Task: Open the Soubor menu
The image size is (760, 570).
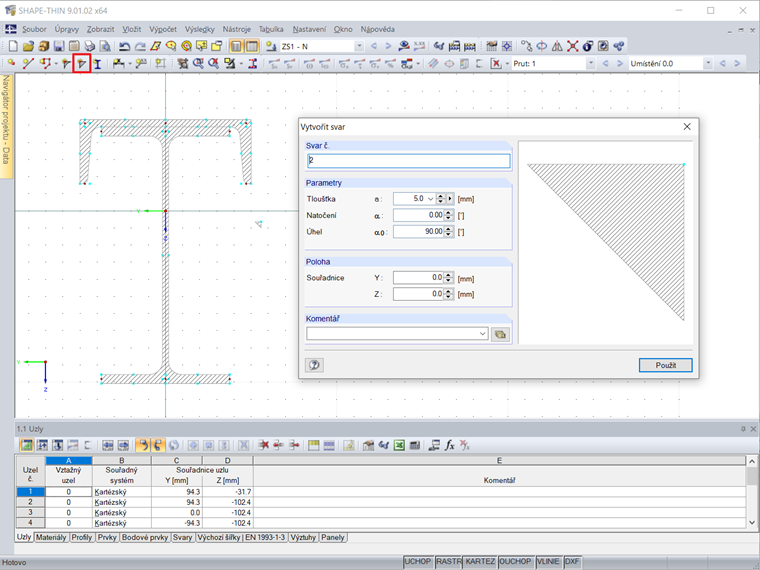Action: pos(34,29)
